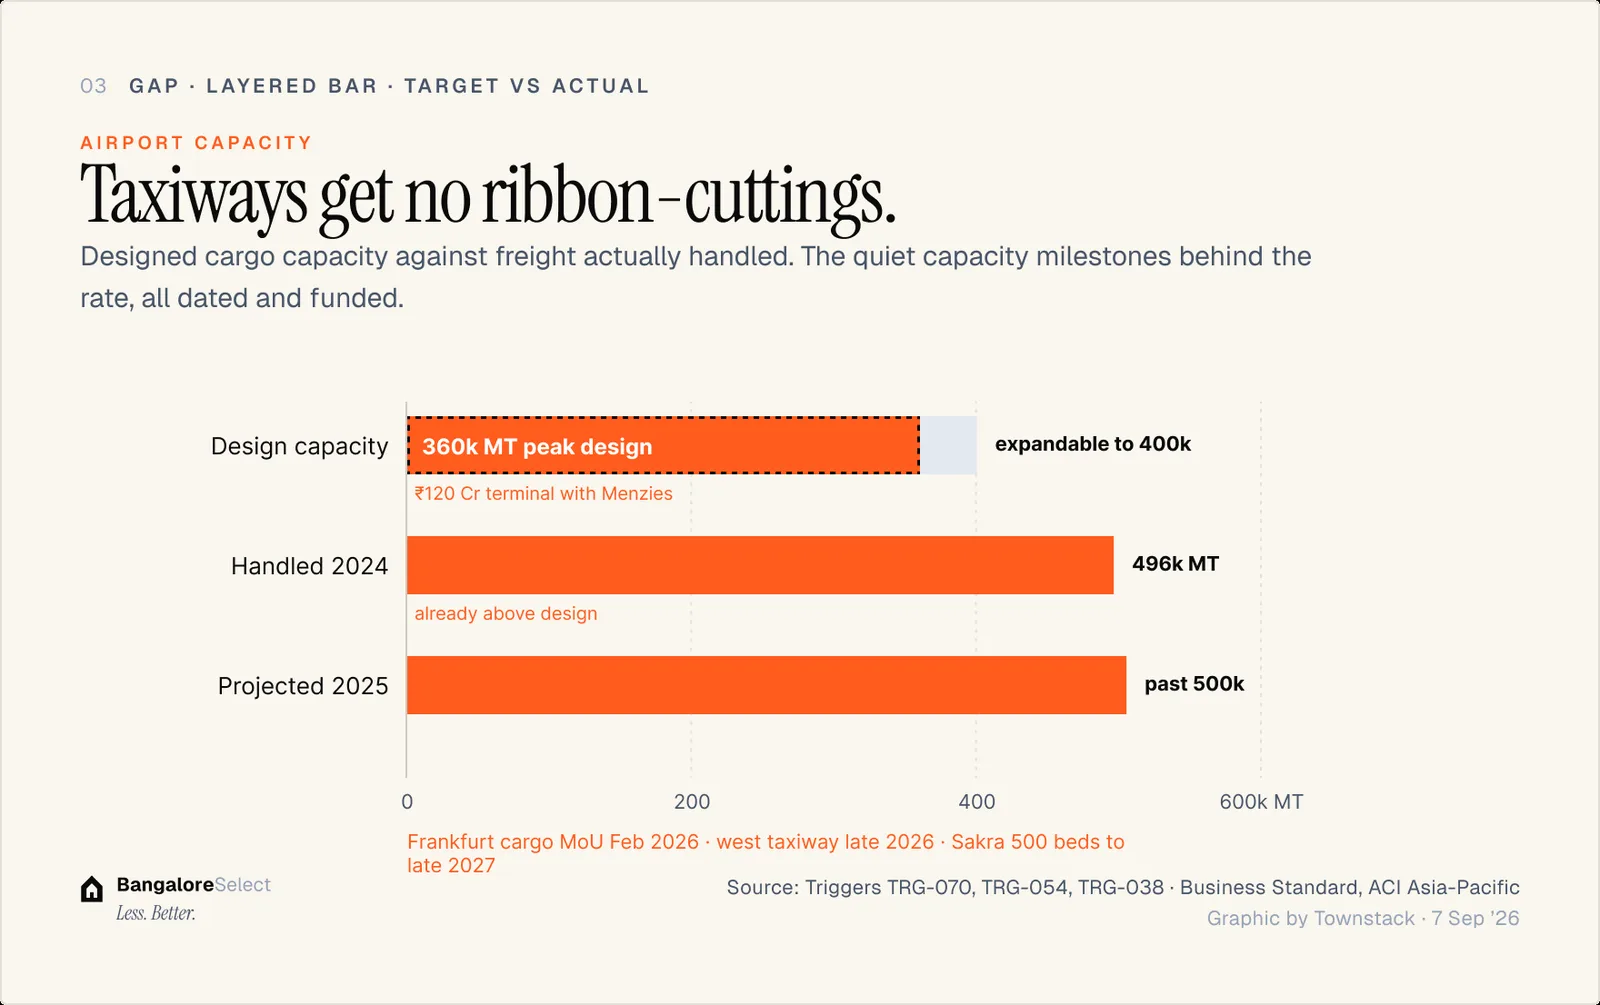Click the 'past 500k' value label
Image resolution: width=1600 pixels, height=1005 pixels.
(1194, 684)
